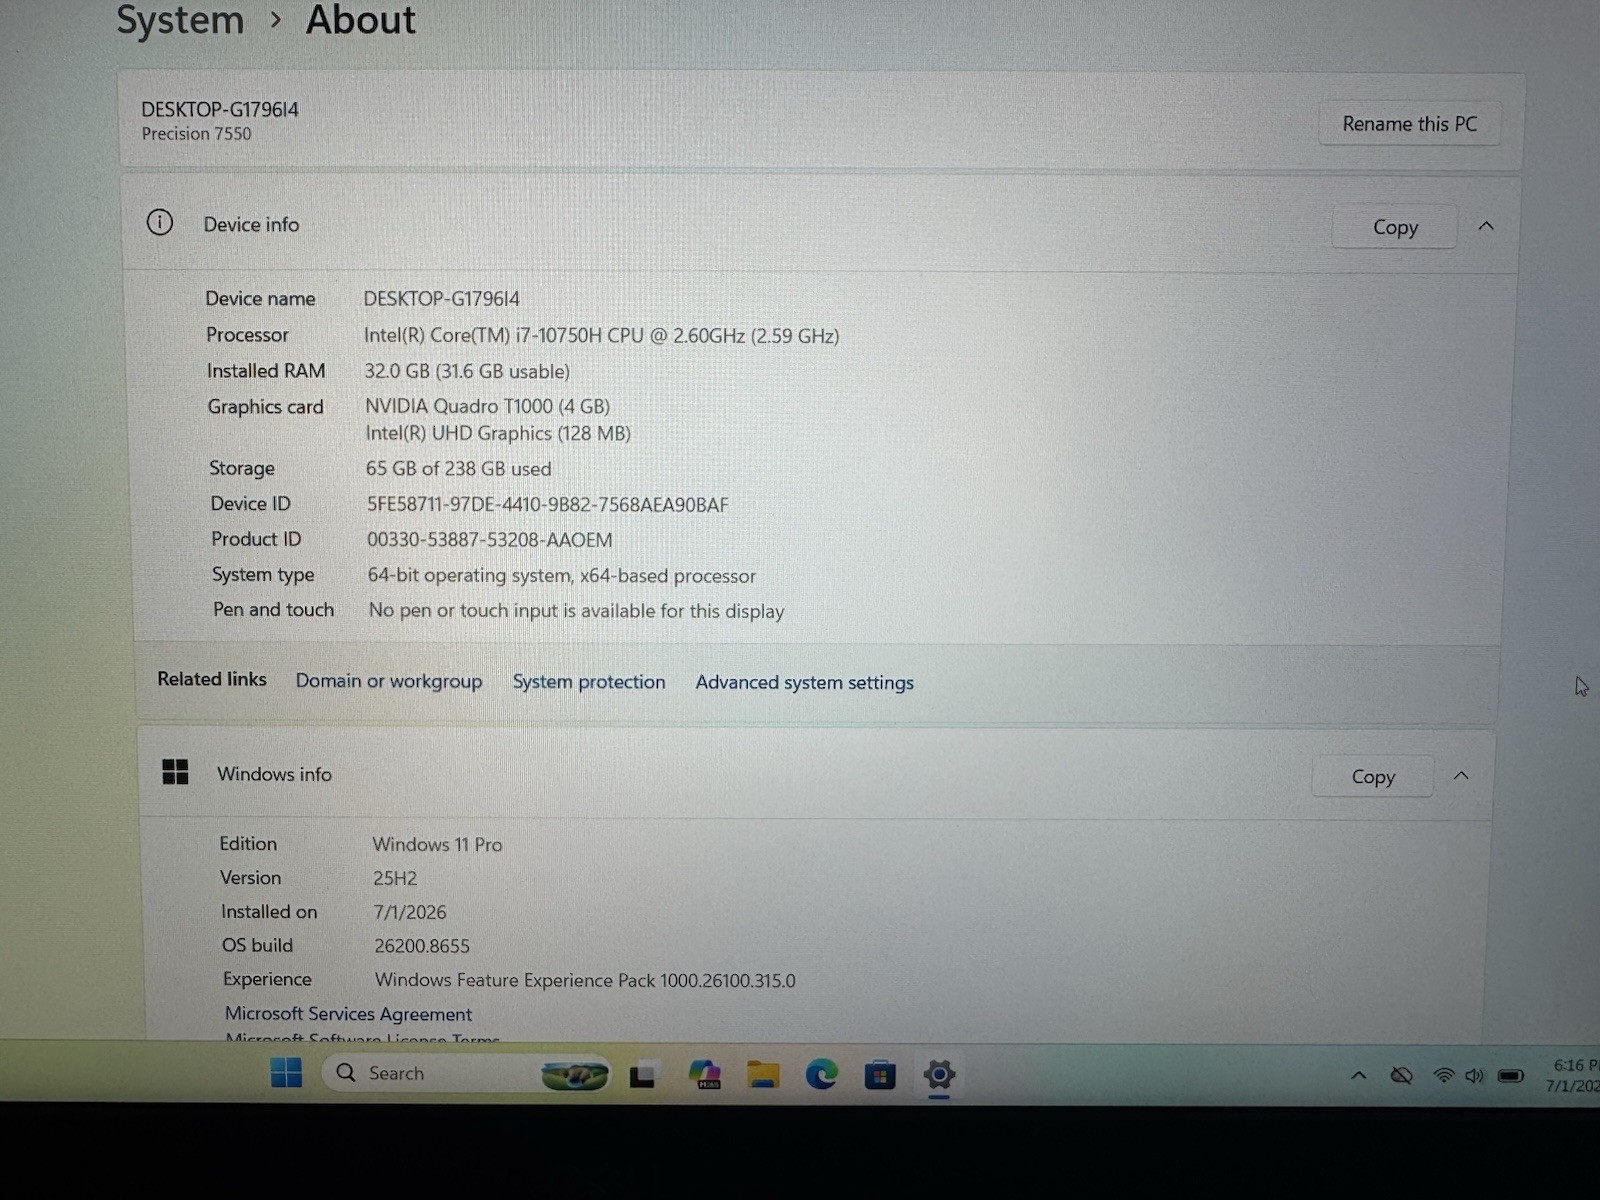The image size is (1600, 1200).
Task: Open Domain or workgroup link
Action: [389, 681]
